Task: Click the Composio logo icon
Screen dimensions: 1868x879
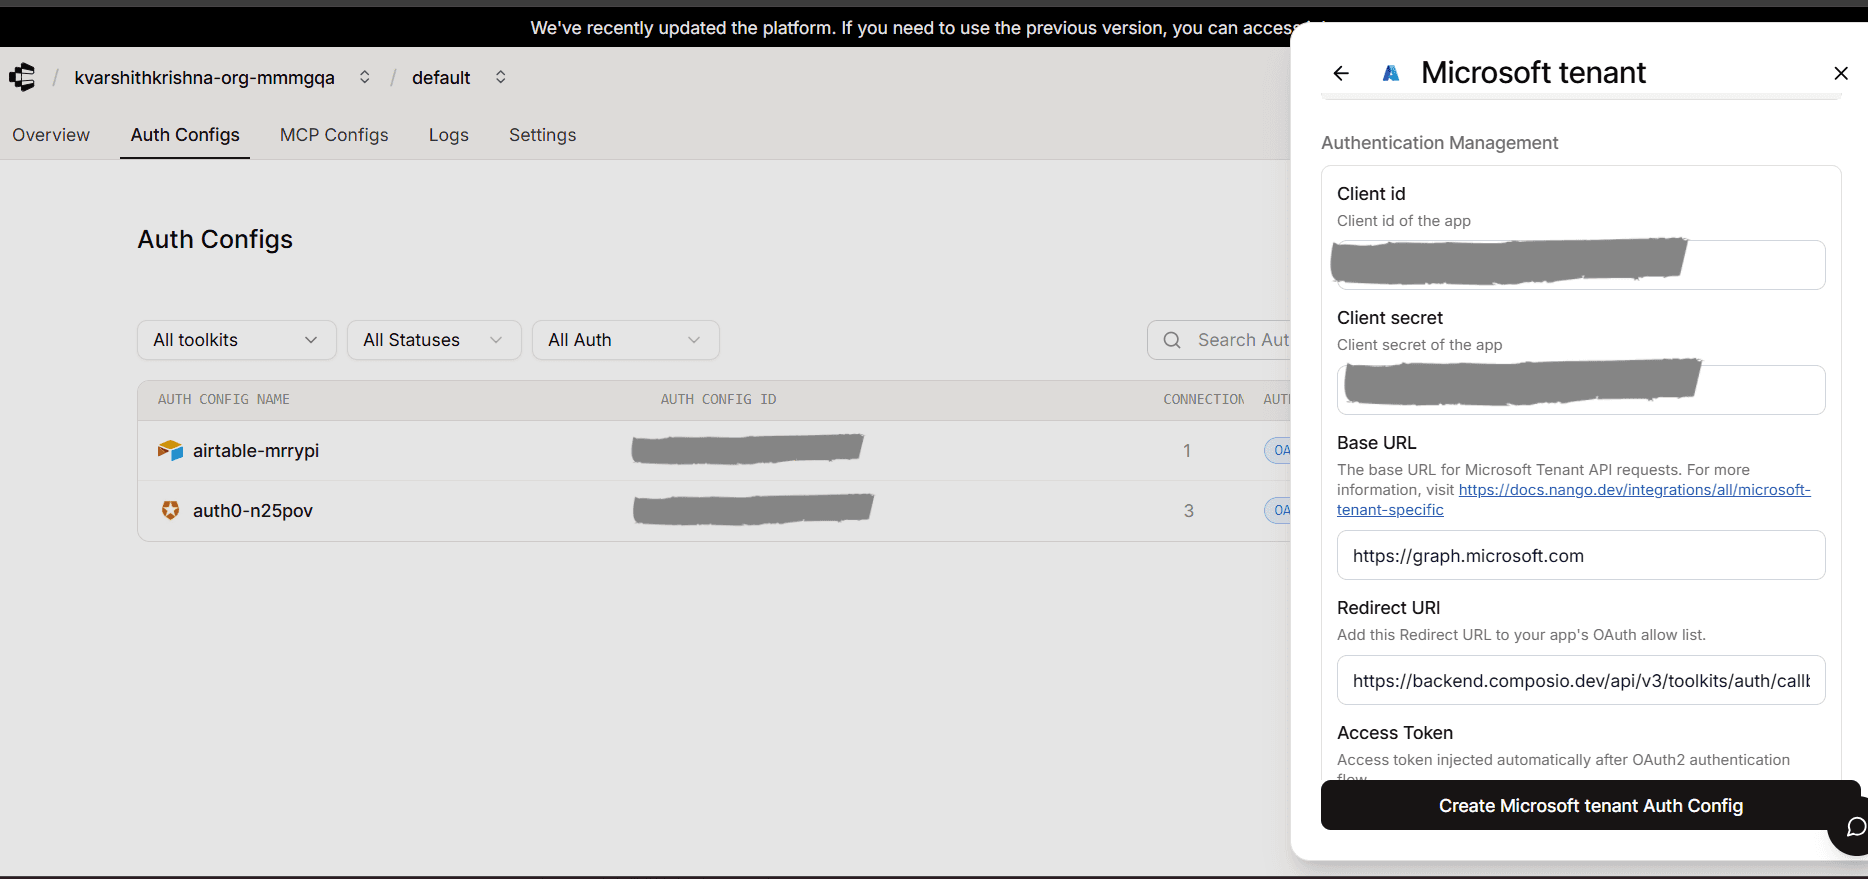Action: click(22, 77)
